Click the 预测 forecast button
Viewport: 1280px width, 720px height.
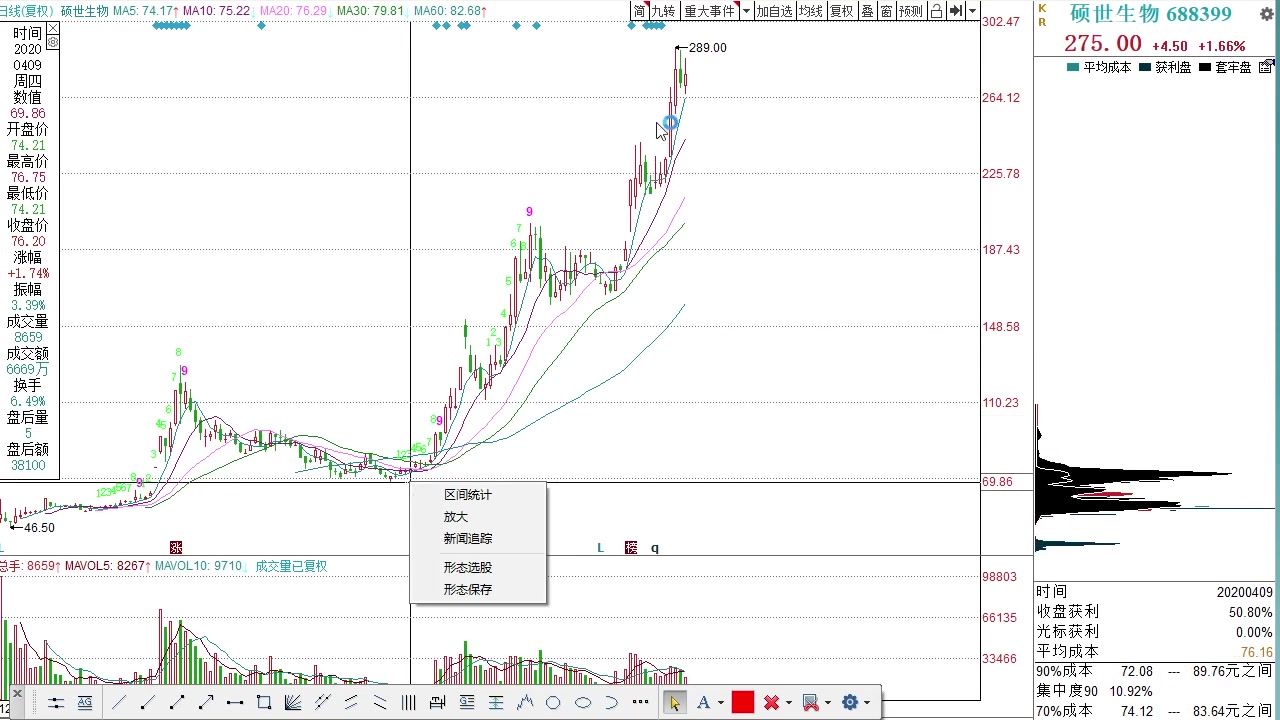tap(911, 11)
